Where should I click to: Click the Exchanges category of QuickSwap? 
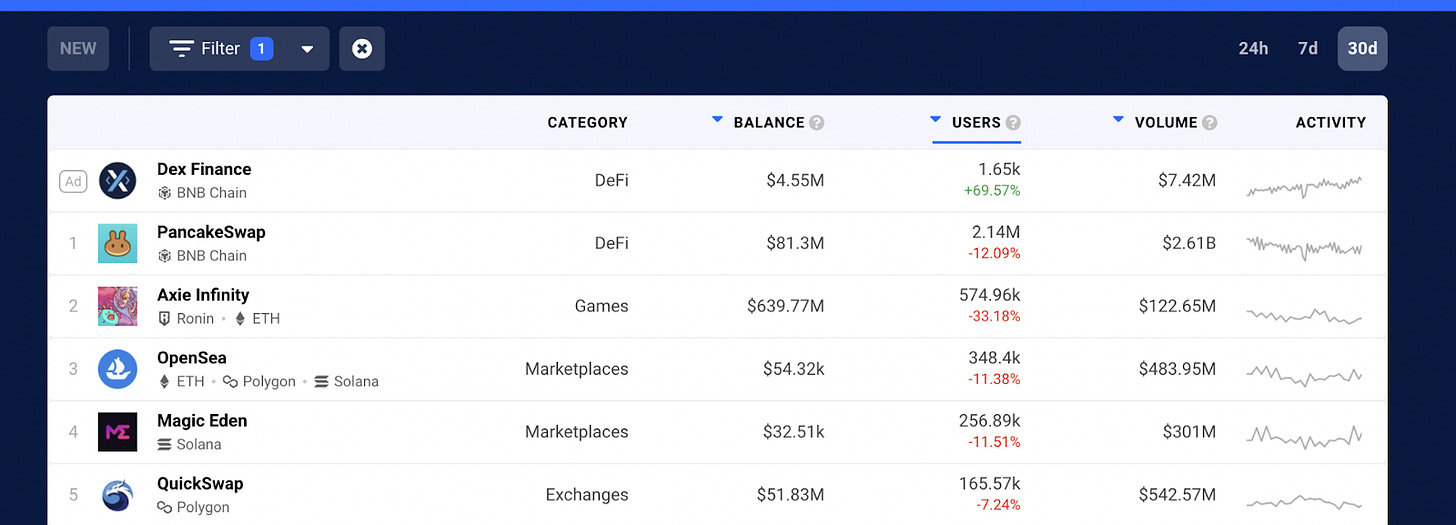pyautogui.click(x=587, y=494)
